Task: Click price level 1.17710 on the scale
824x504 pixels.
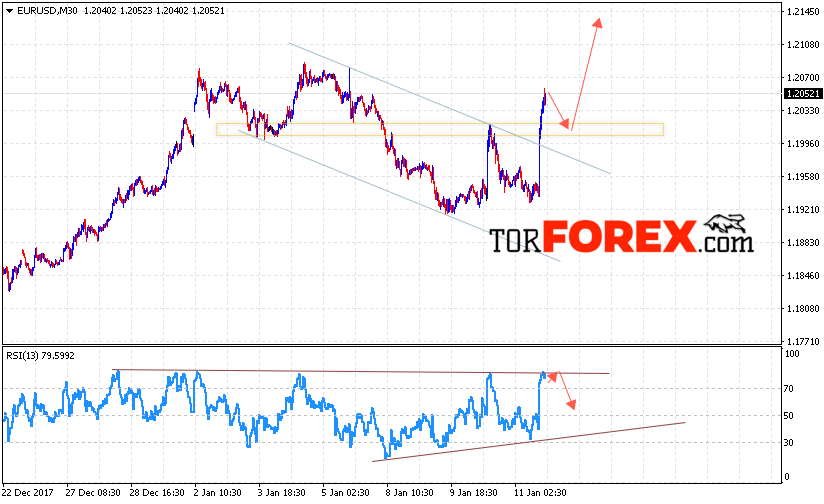Action: pyautogui.click(x=804, y=342)
